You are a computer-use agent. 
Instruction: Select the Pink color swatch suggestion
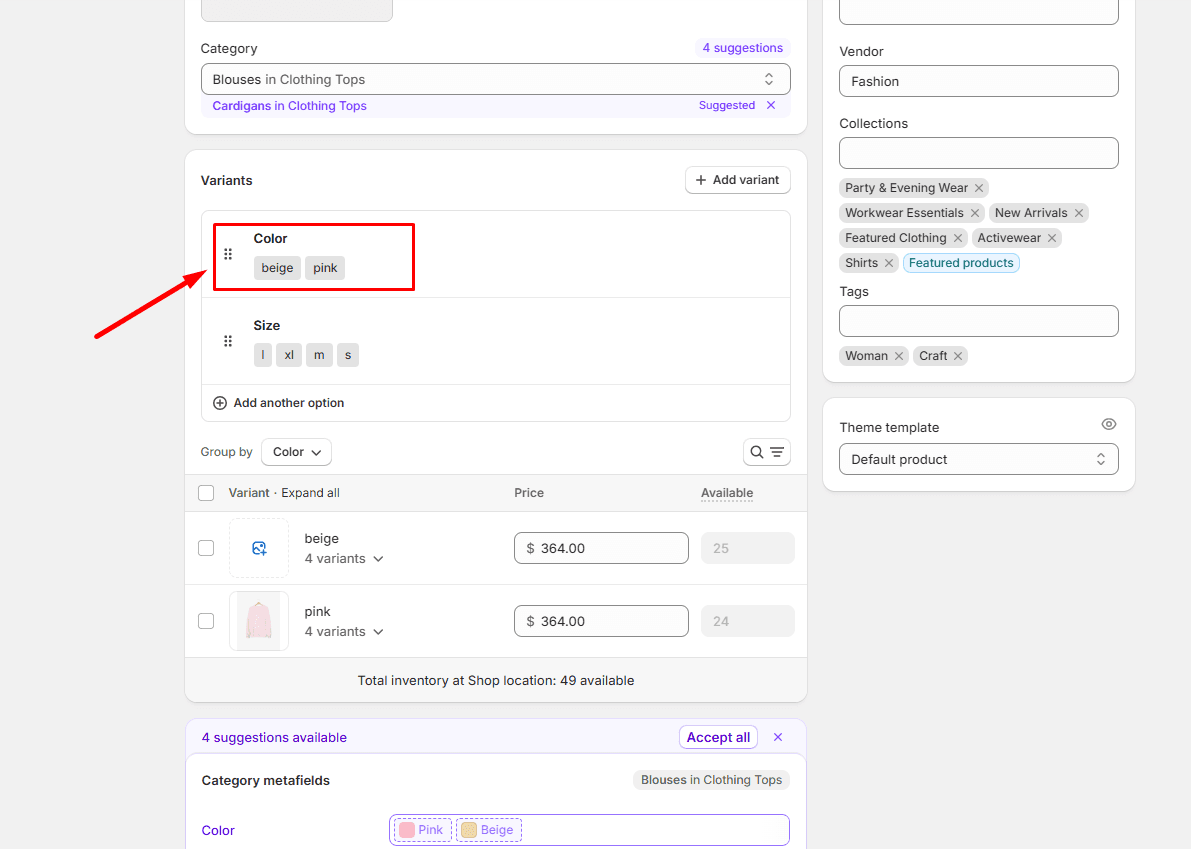[x=422, y=830]
